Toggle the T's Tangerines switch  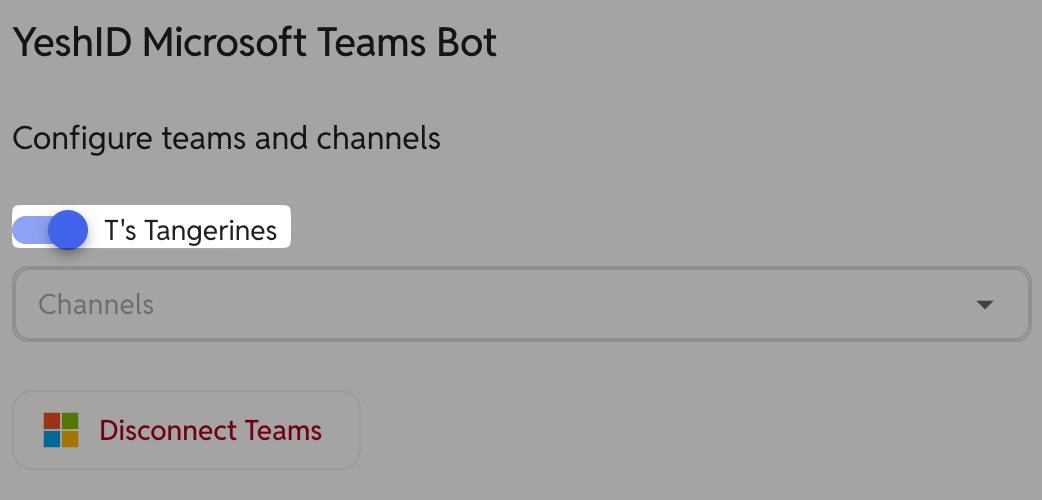(x=50, y=230)
